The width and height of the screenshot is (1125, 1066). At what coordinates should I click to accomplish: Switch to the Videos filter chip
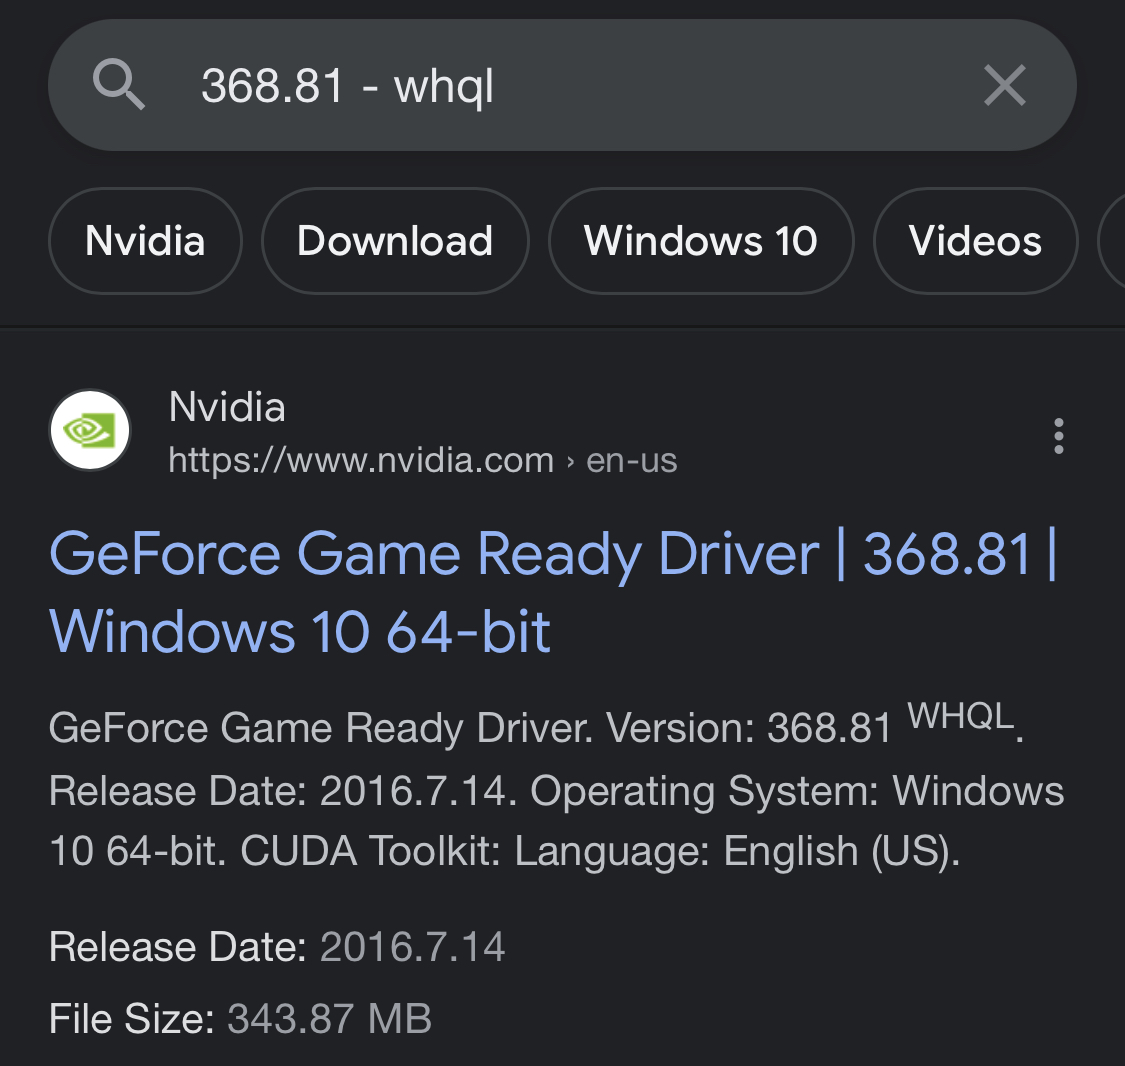(975, 241)
